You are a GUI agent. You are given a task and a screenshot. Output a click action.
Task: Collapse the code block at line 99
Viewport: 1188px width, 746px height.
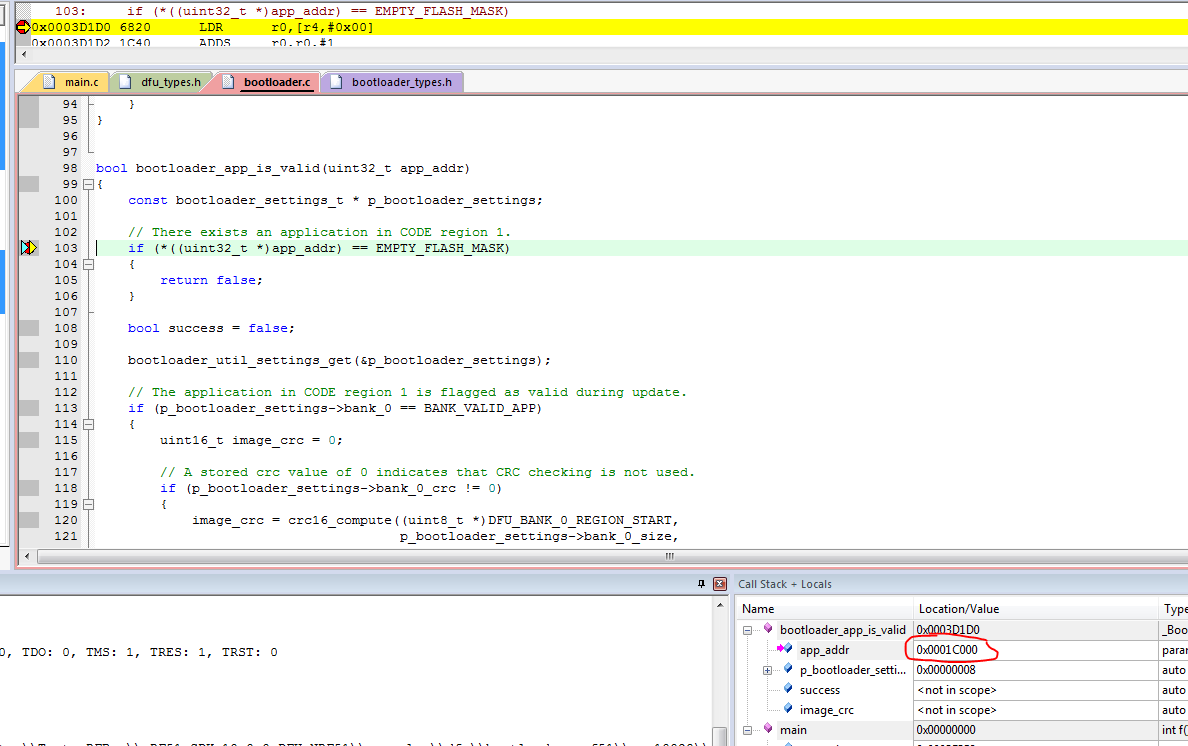pos(89,184)
